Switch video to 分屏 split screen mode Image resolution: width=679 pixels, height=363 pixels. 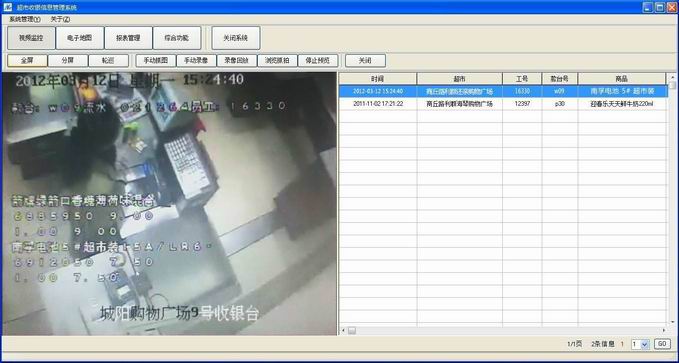[x=68, y=61]
